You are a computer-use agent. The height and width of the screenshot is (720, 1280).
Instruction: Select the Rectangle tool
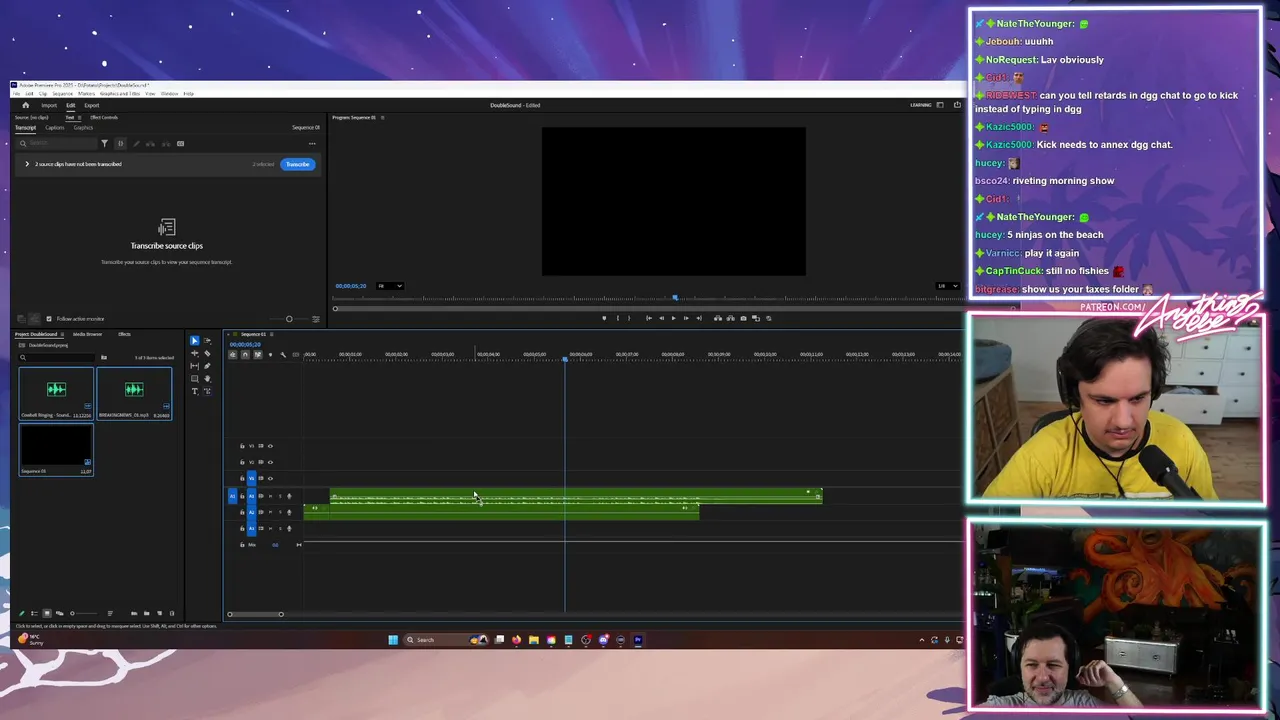(x=195, y=379)
